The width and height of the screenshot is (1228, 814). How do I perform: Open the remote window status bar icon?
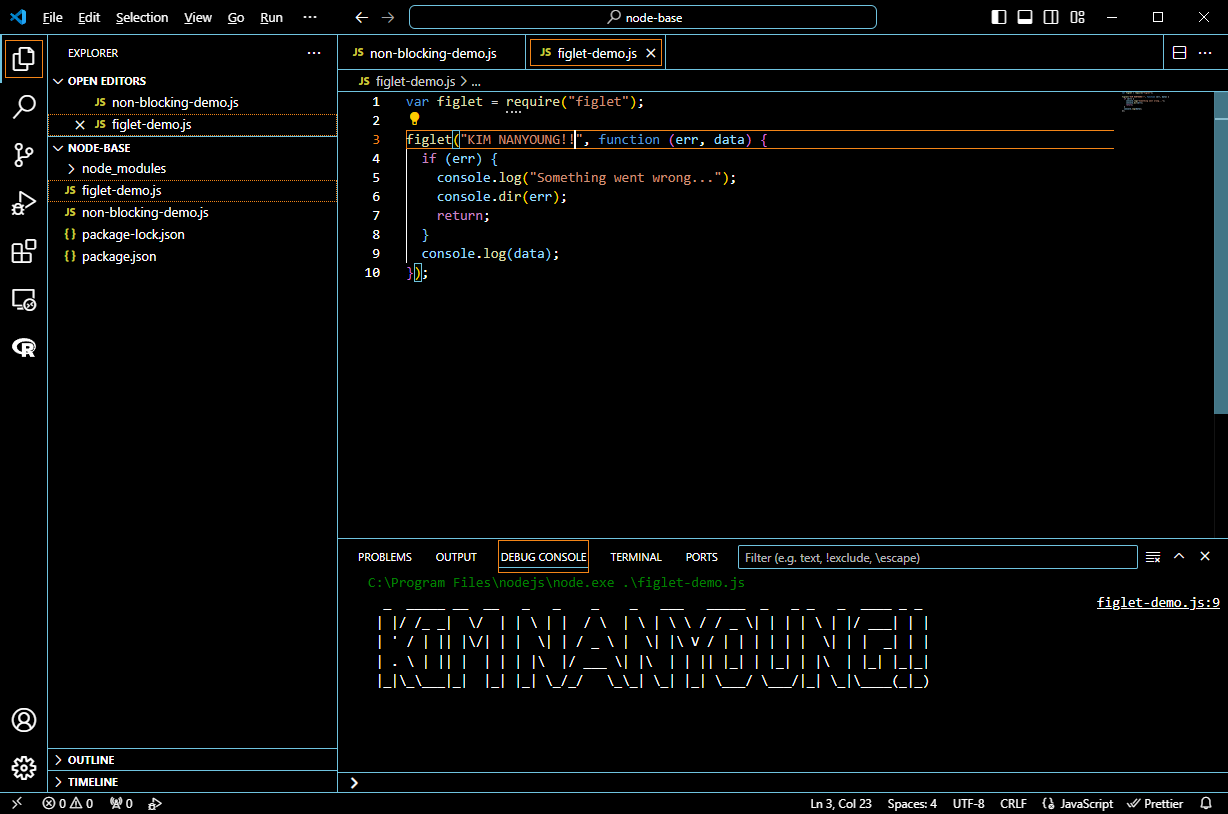point(17,803)
